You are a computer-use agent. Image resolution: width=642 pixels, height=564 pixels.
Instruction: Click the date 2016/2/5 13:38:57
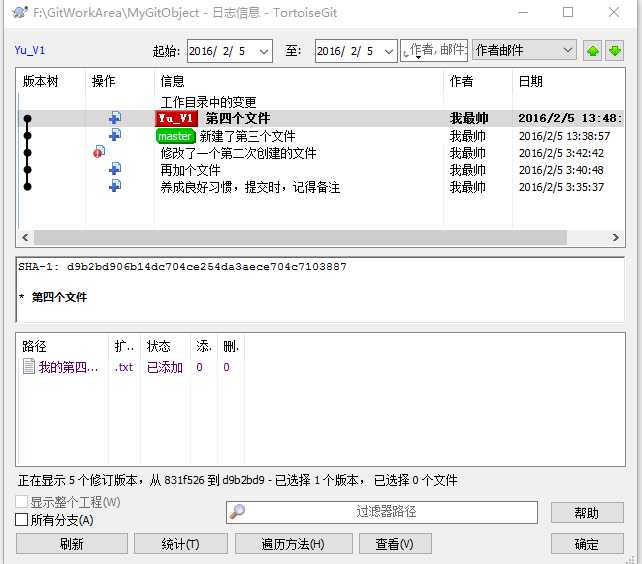click(564, 136)
